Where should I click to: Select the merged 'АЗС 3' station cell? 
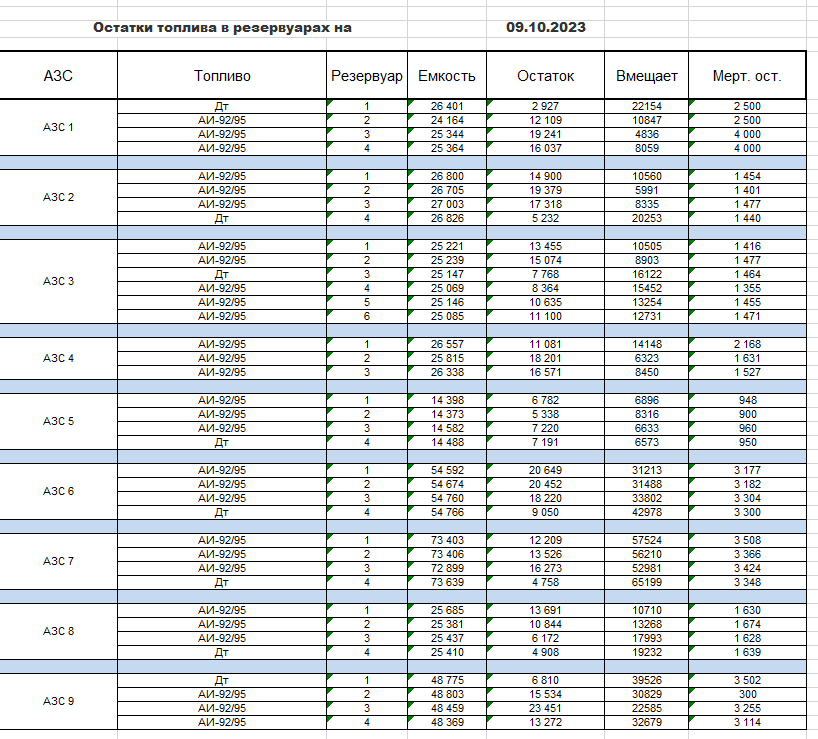(58, 281)
